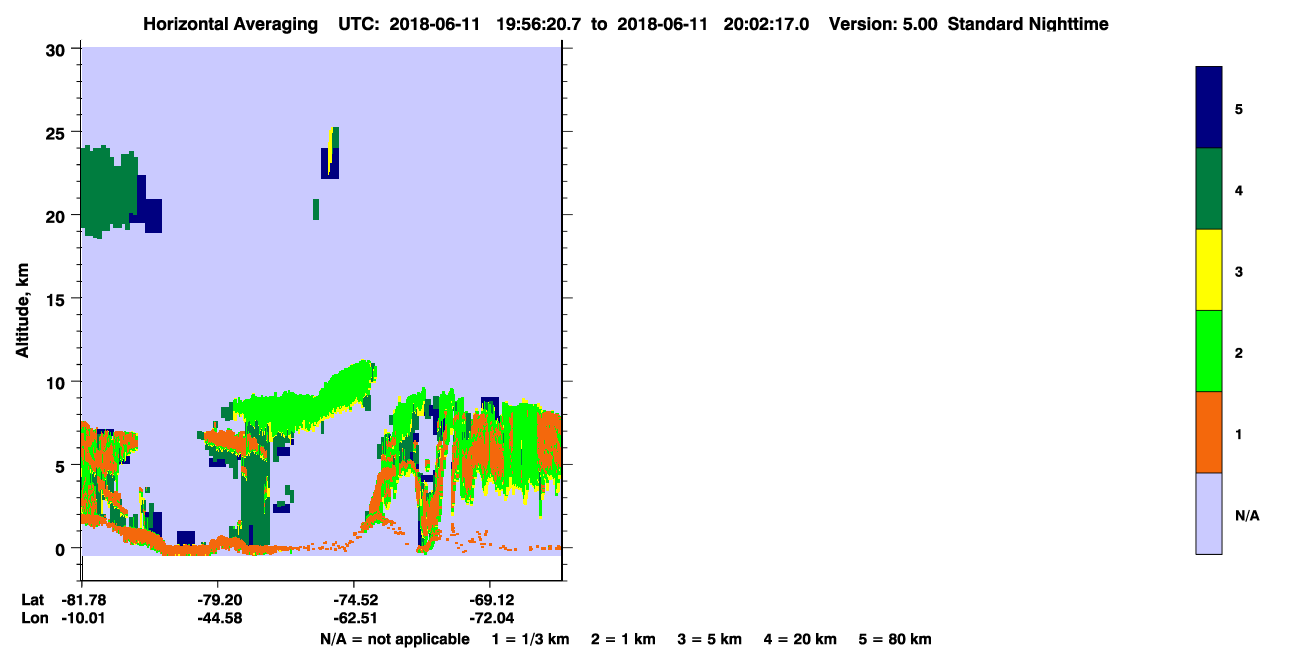
Task: Click the y-axis tick label 25
Action: pos(58,132)
